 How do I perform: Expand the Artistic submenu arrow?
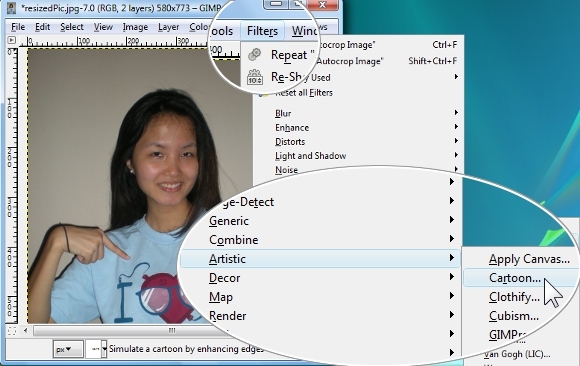452,258
